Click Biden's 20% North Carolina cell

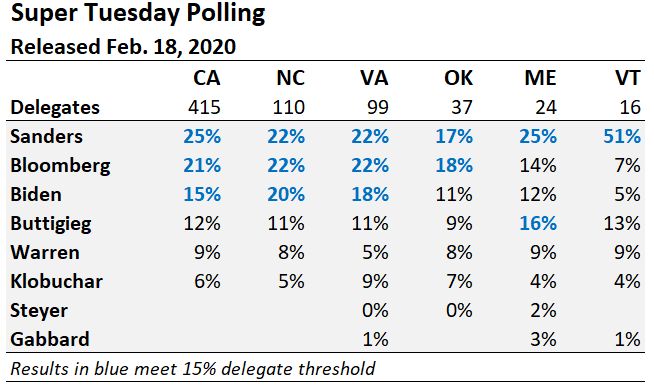point(286,194)
